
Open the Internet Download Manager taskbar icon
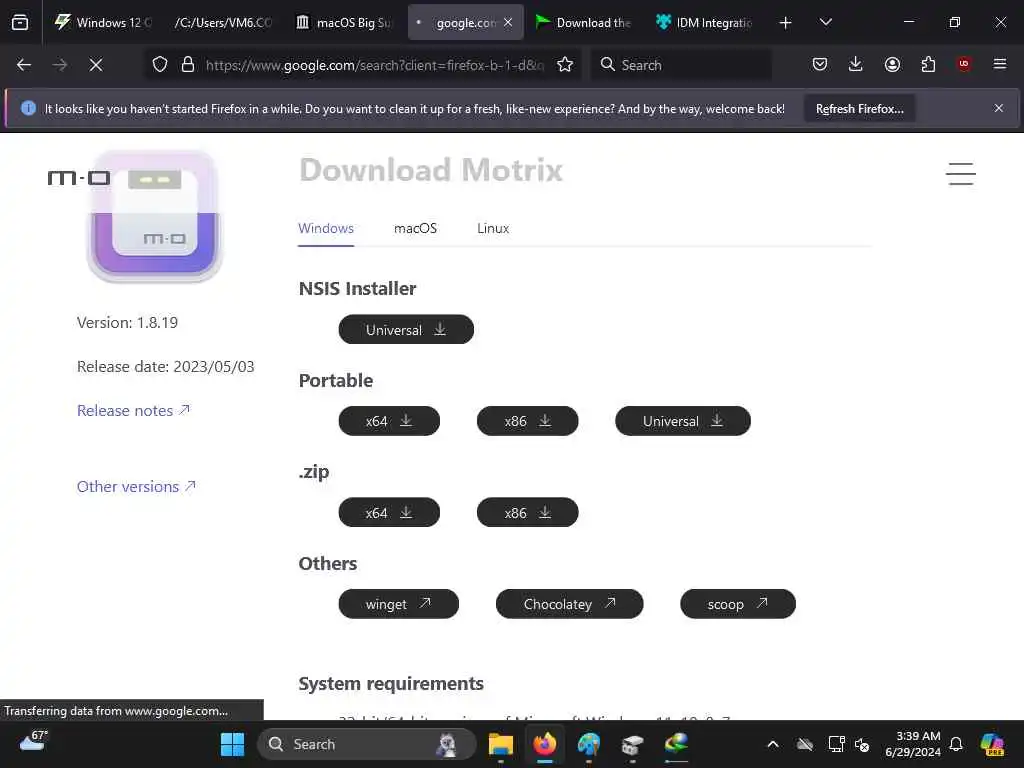pyautogui.click(x=677, y=744)
